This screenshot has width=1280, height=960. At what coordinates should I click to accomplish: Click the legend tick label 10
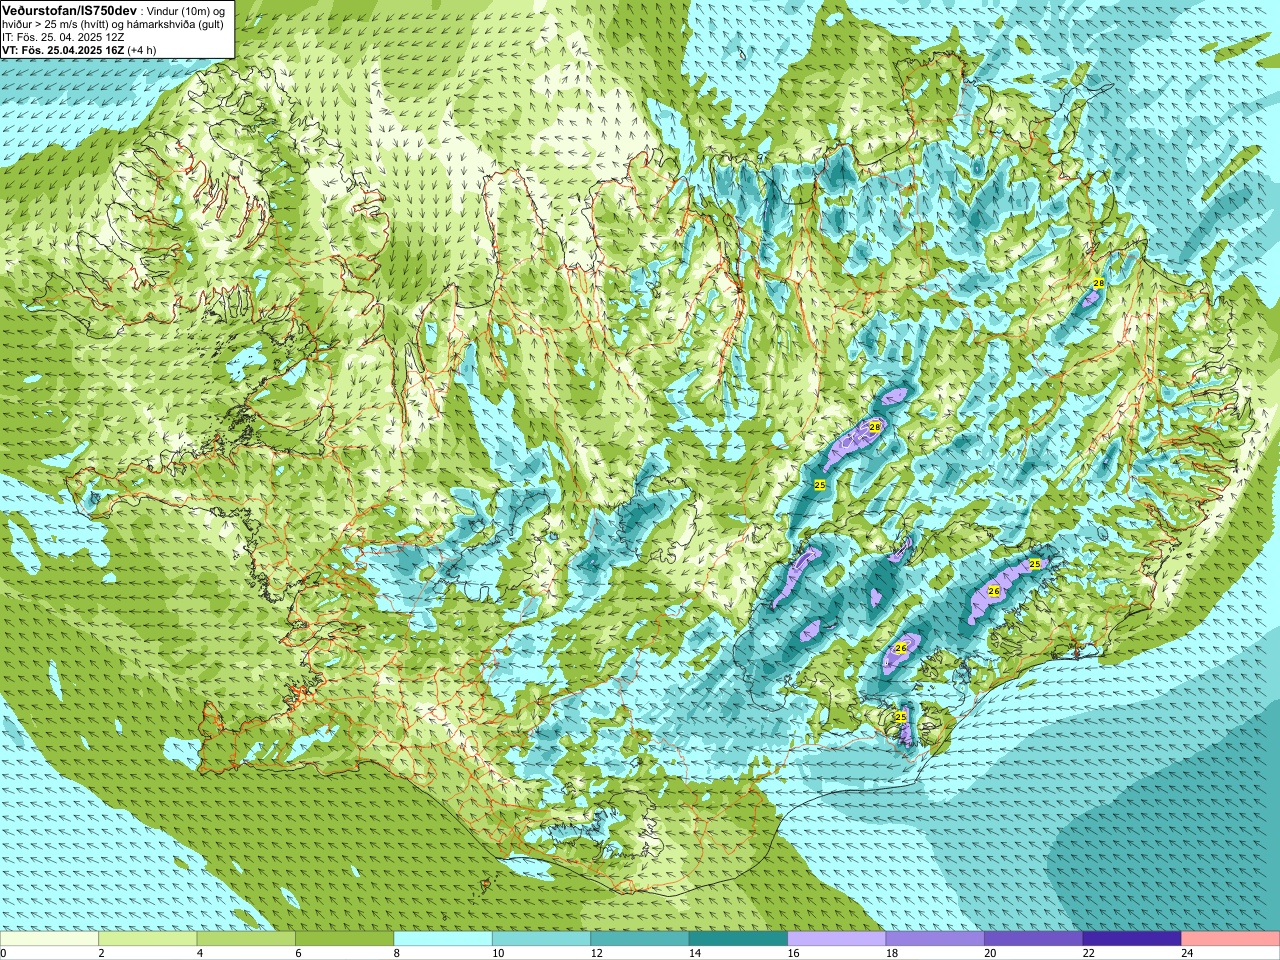[498, 953]
